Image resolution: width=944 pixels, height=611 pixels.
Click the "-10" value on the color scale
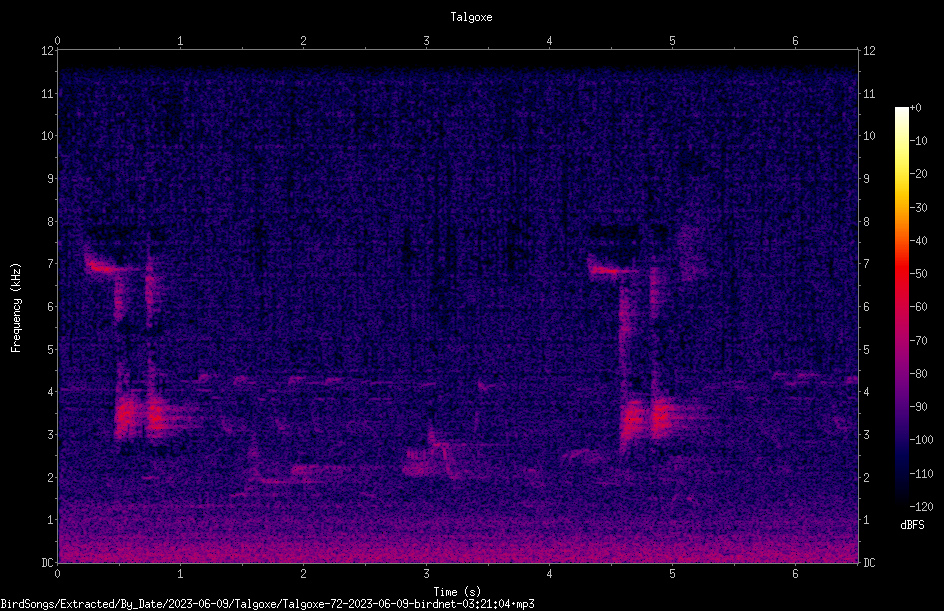(918, 141)
